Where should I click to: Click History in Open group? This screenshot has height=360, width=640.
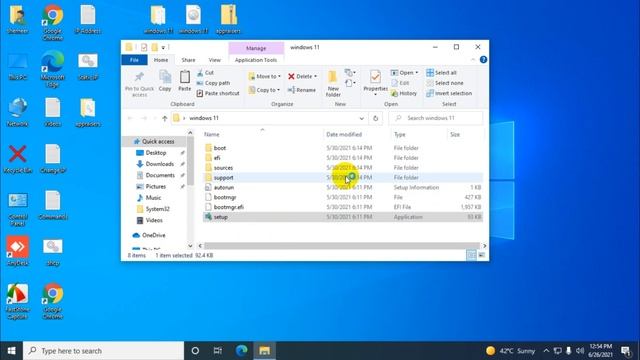(404, 93)
